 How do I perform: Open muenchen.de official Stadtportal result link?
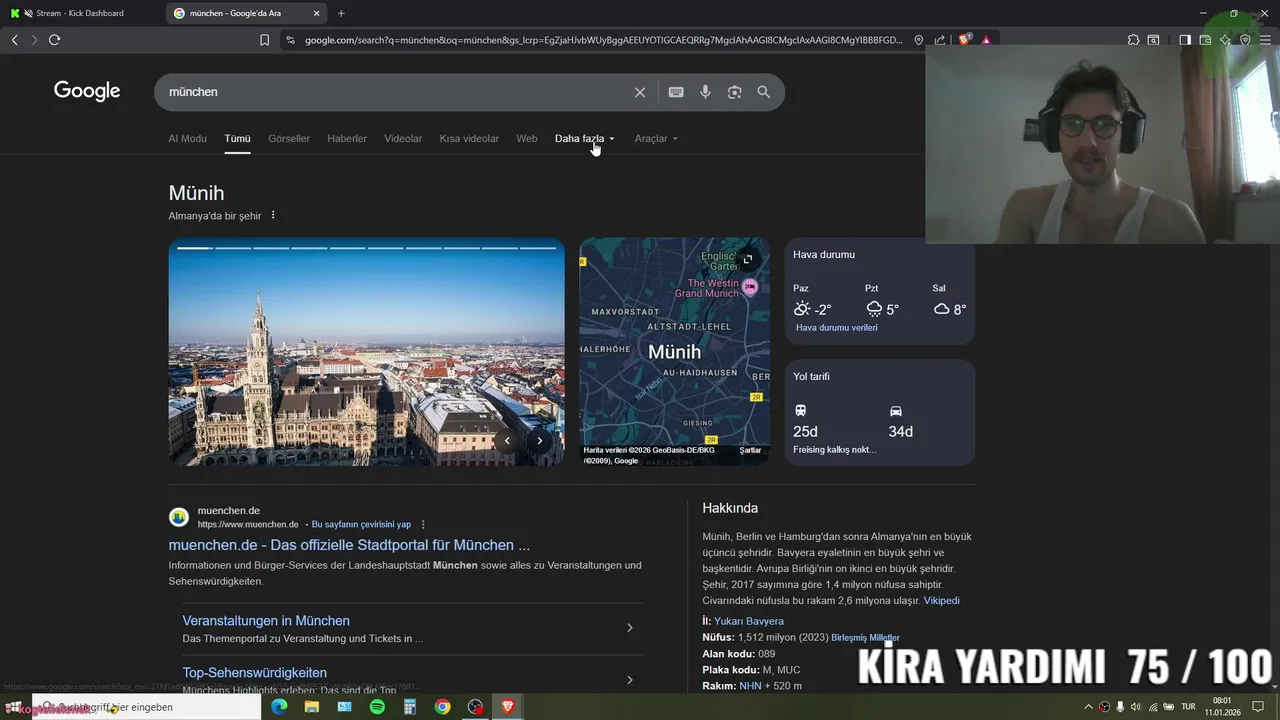coord(349,545)
